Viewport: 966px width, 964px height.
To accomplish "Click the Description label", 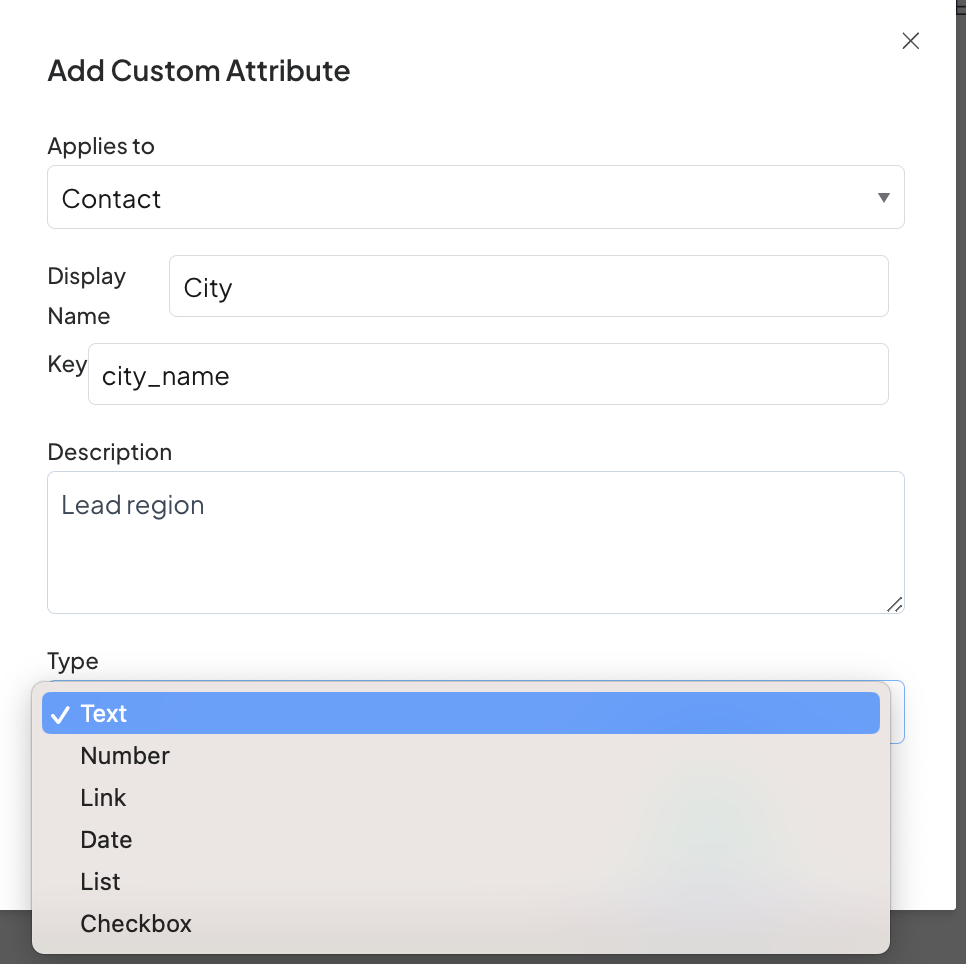I will (x=110, y=452).
